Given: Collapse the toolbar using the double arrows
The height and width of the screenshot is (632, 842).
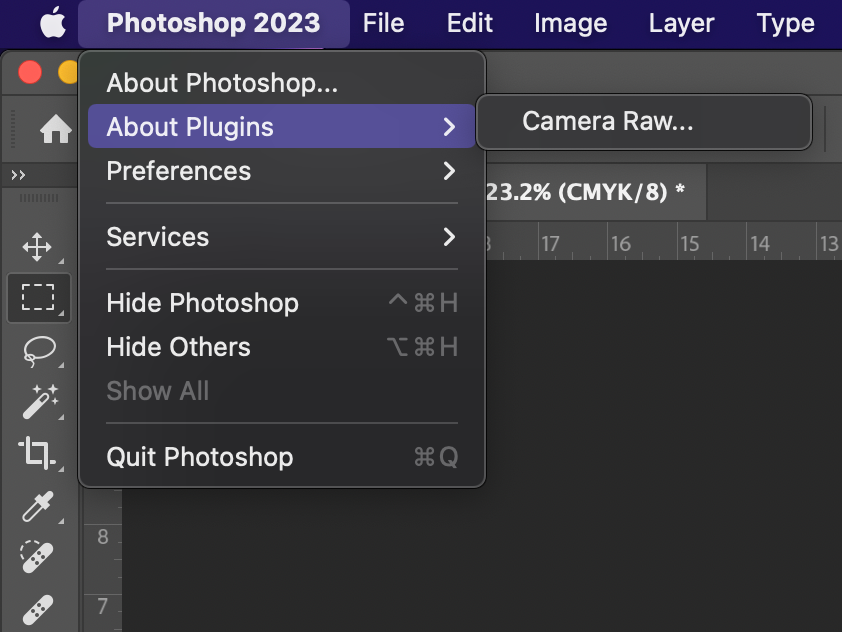Looking at the screenshot, I should 20,175.
